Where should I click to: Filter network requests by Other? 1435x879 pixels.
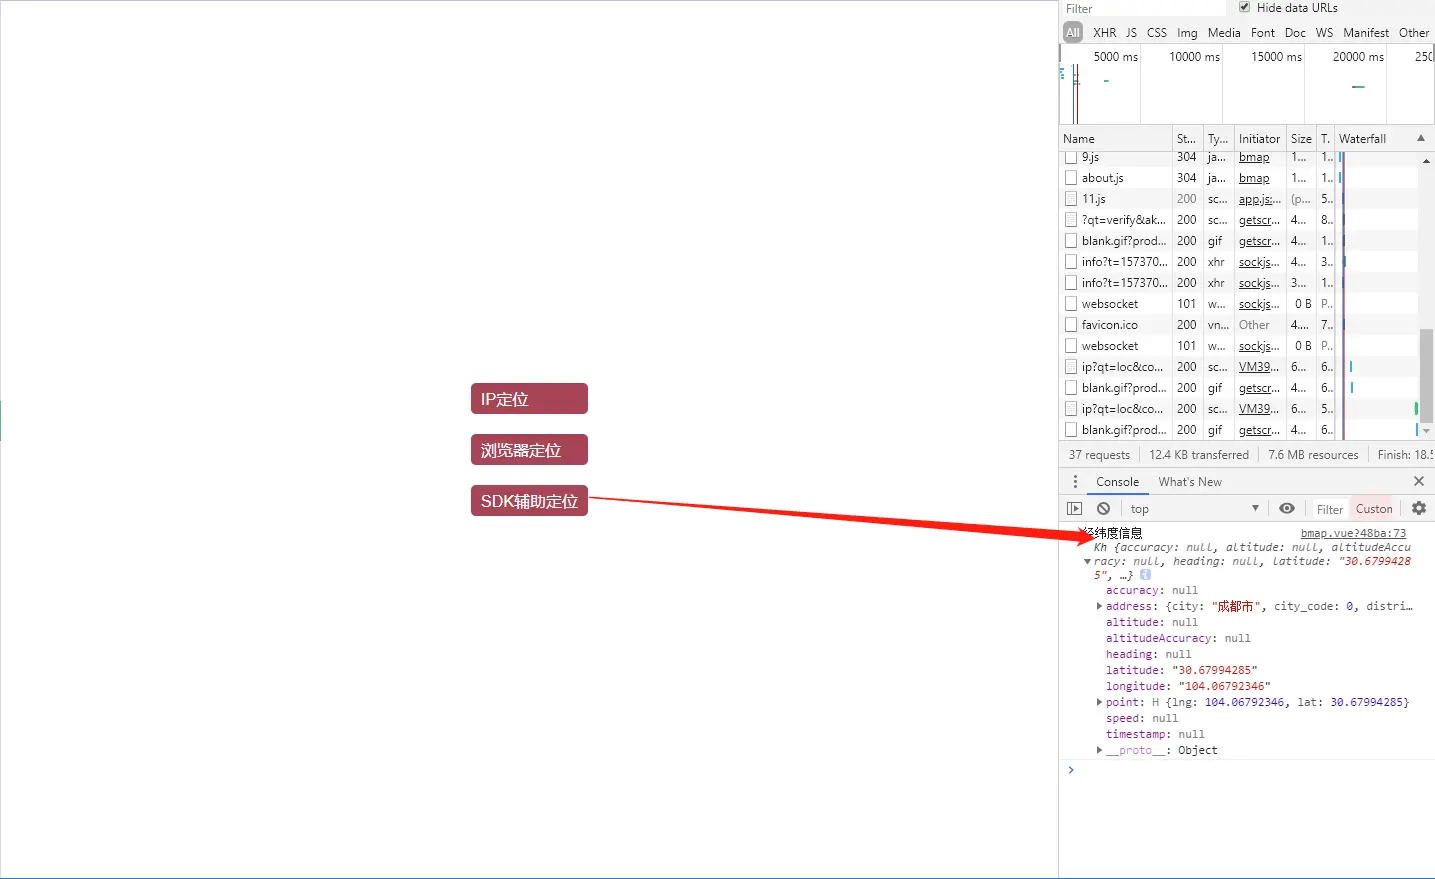click(1414, 32)
